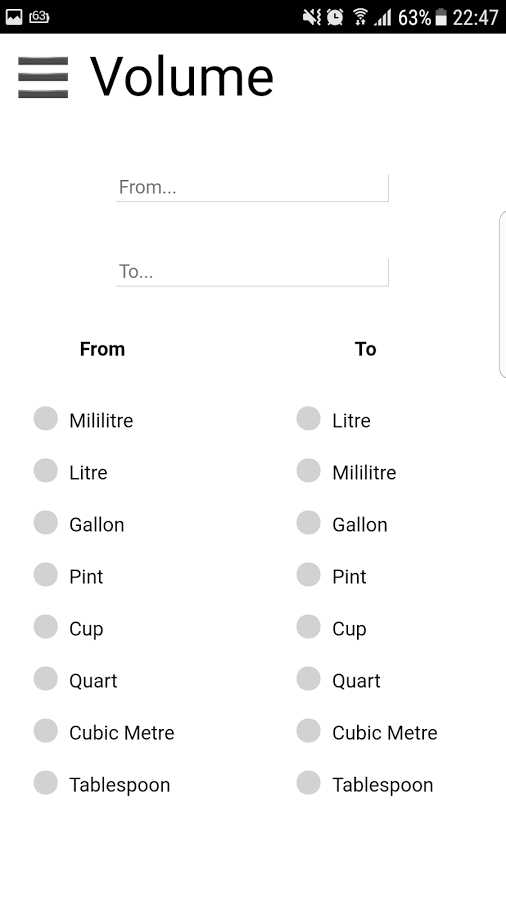The width and height of the screenshot is (506, 900).
Task: Tap the 63 battery notification icon
Action: tap(39, 17)
